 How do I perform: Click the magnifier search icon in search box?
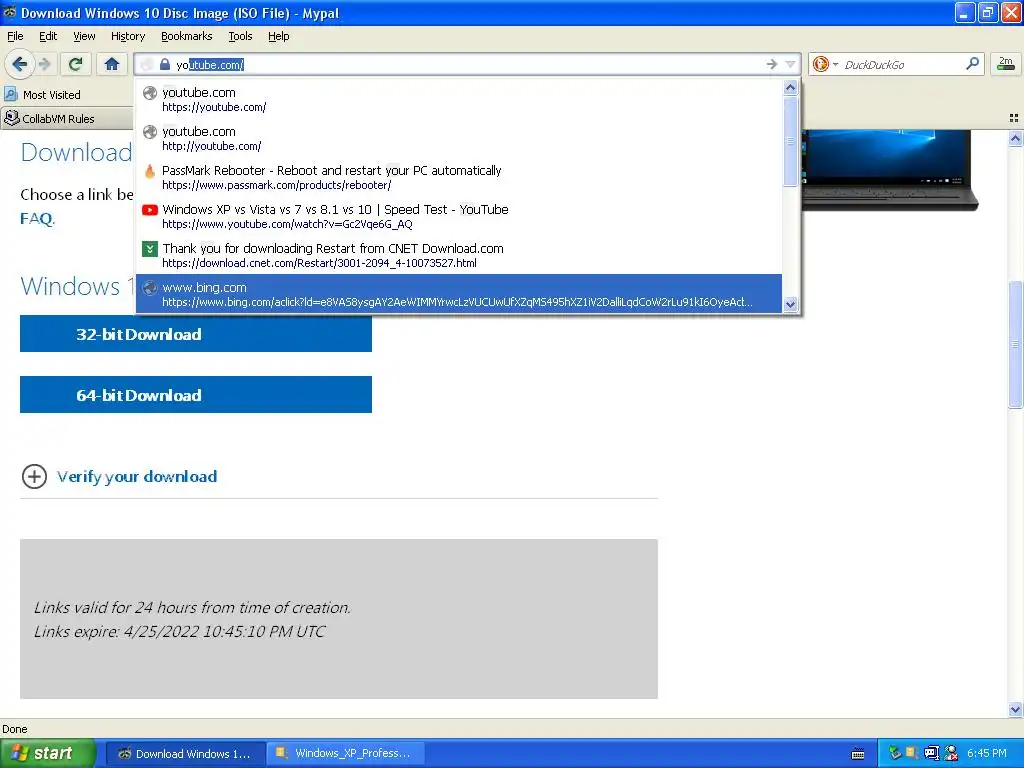pos(972,64)
